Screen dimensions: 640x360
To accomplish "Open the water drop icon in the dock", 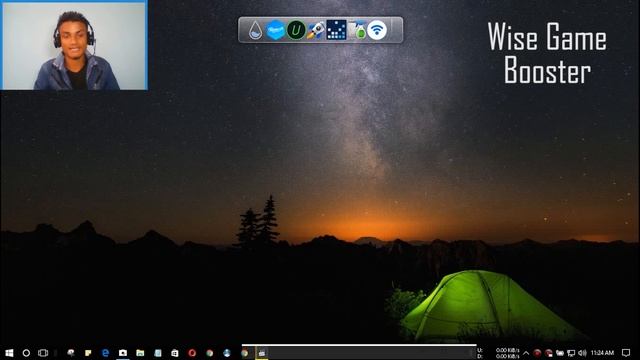I will pyautogui.click(x=256, y=30).
